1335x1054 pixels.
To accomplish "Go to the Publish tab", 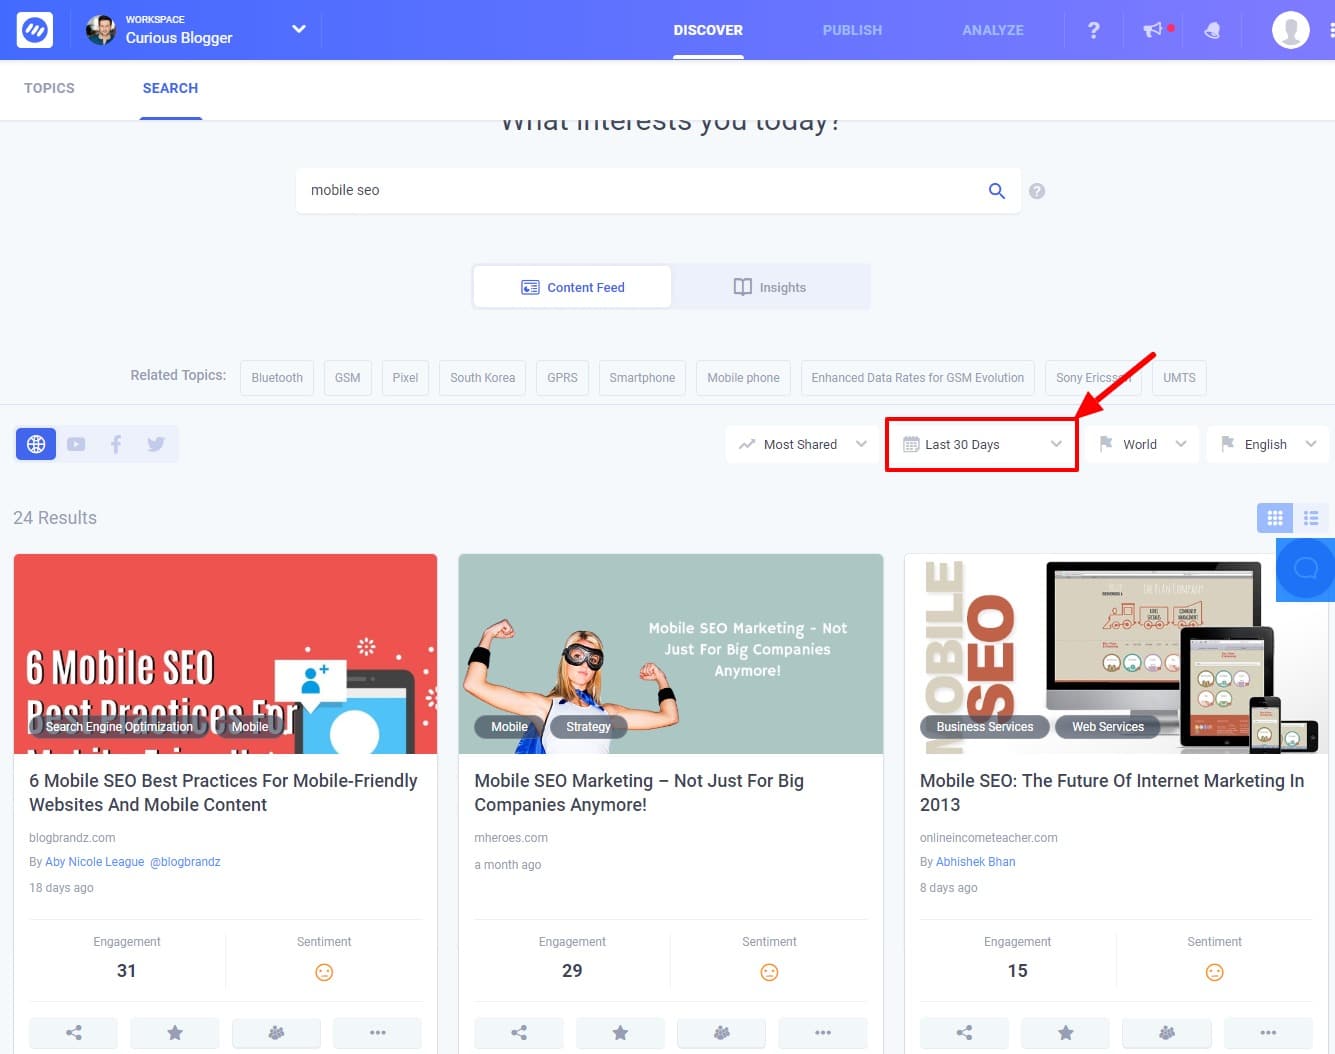I will pyautogui.click(x=852, y=30).
